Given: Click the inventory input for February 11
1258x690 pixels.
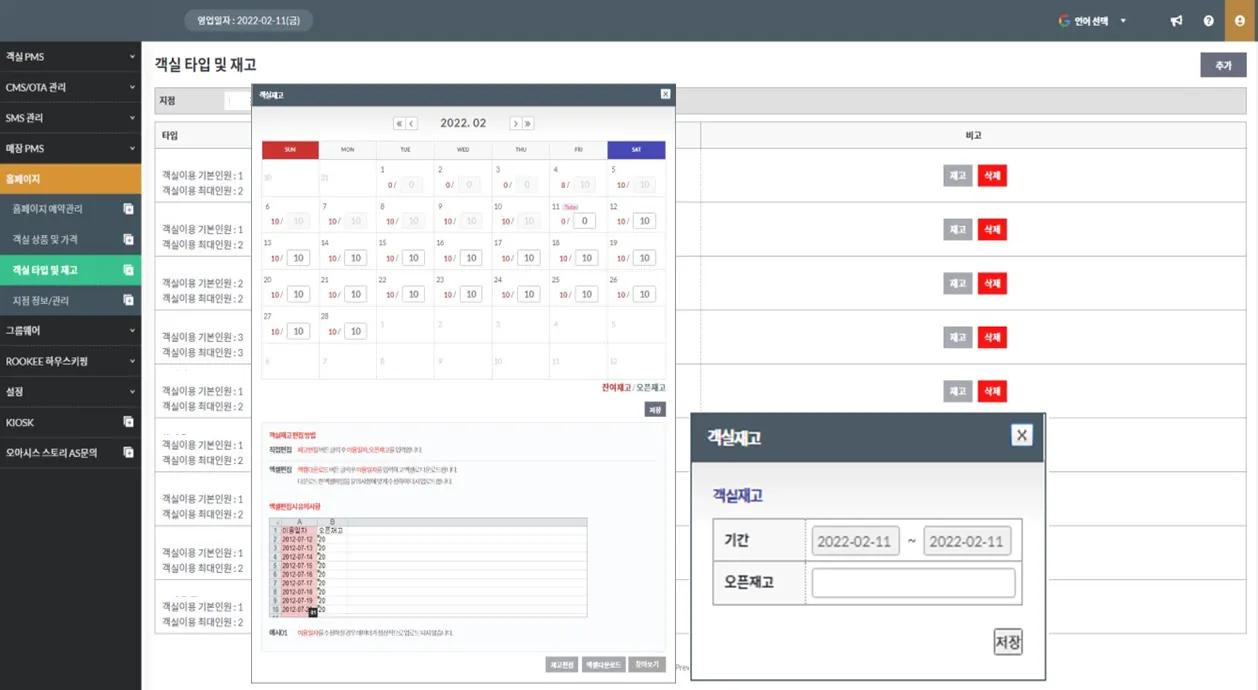Looking at the screenshot, I should click(585, 221).
